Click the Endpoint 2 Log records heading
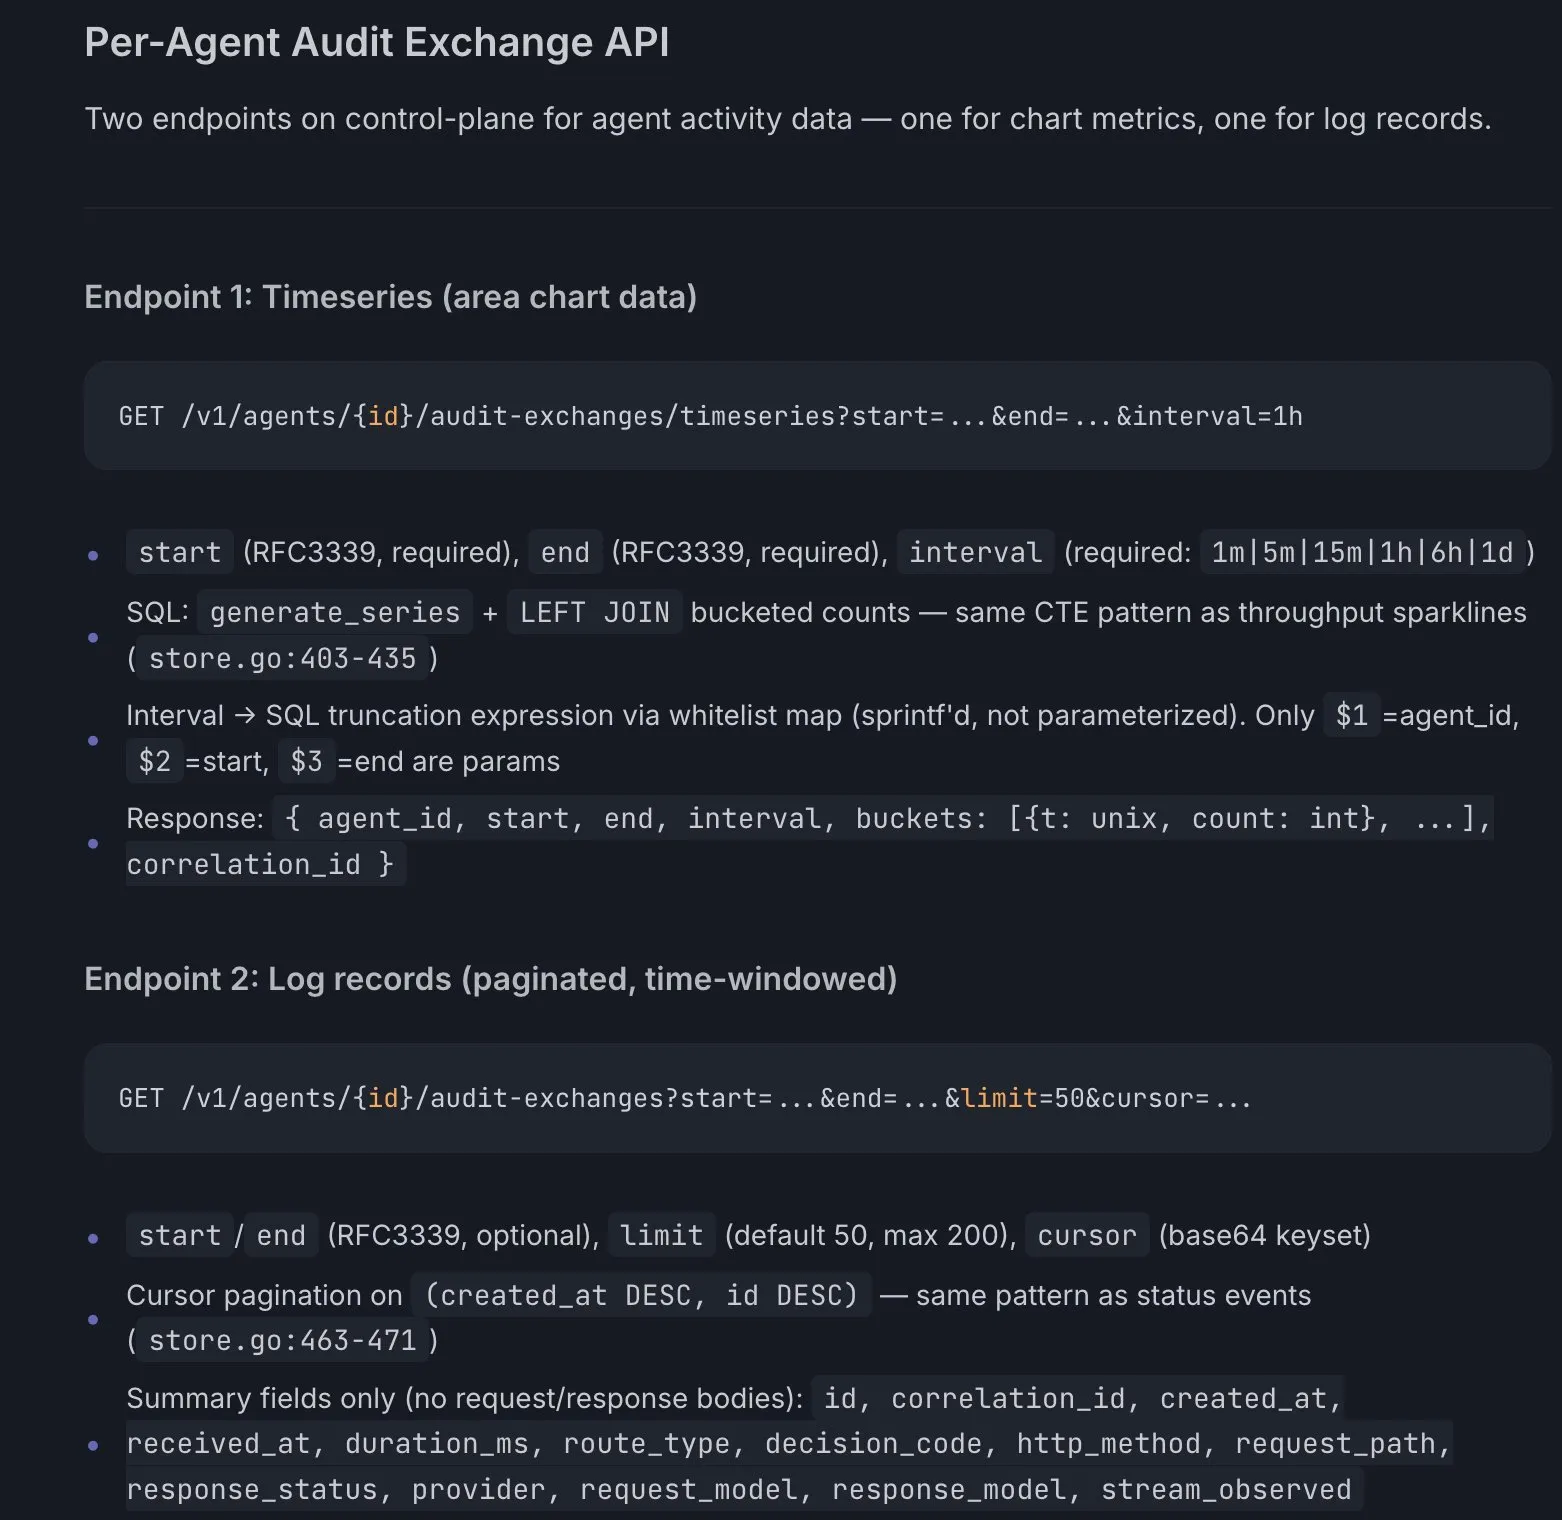Screen dimensions: 1562x1520 pos(490,978)
